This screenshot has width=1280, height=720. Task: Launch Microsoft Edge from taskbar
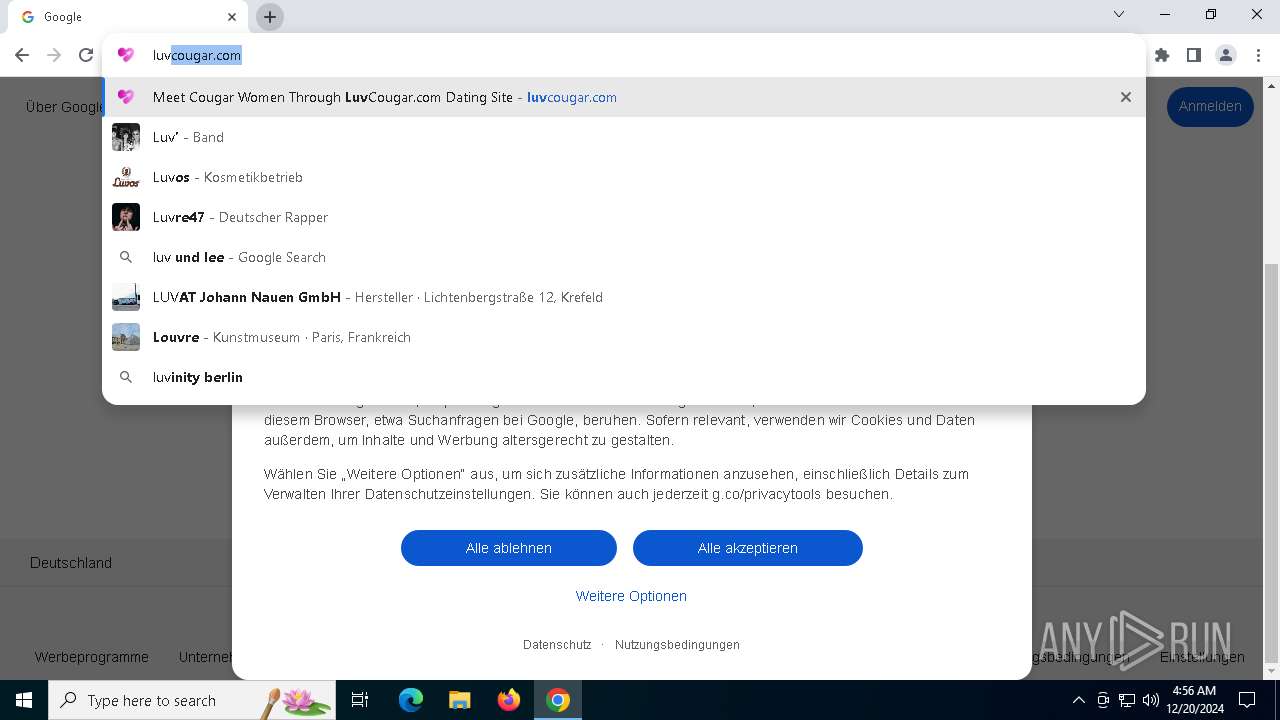tap(411, 700)
